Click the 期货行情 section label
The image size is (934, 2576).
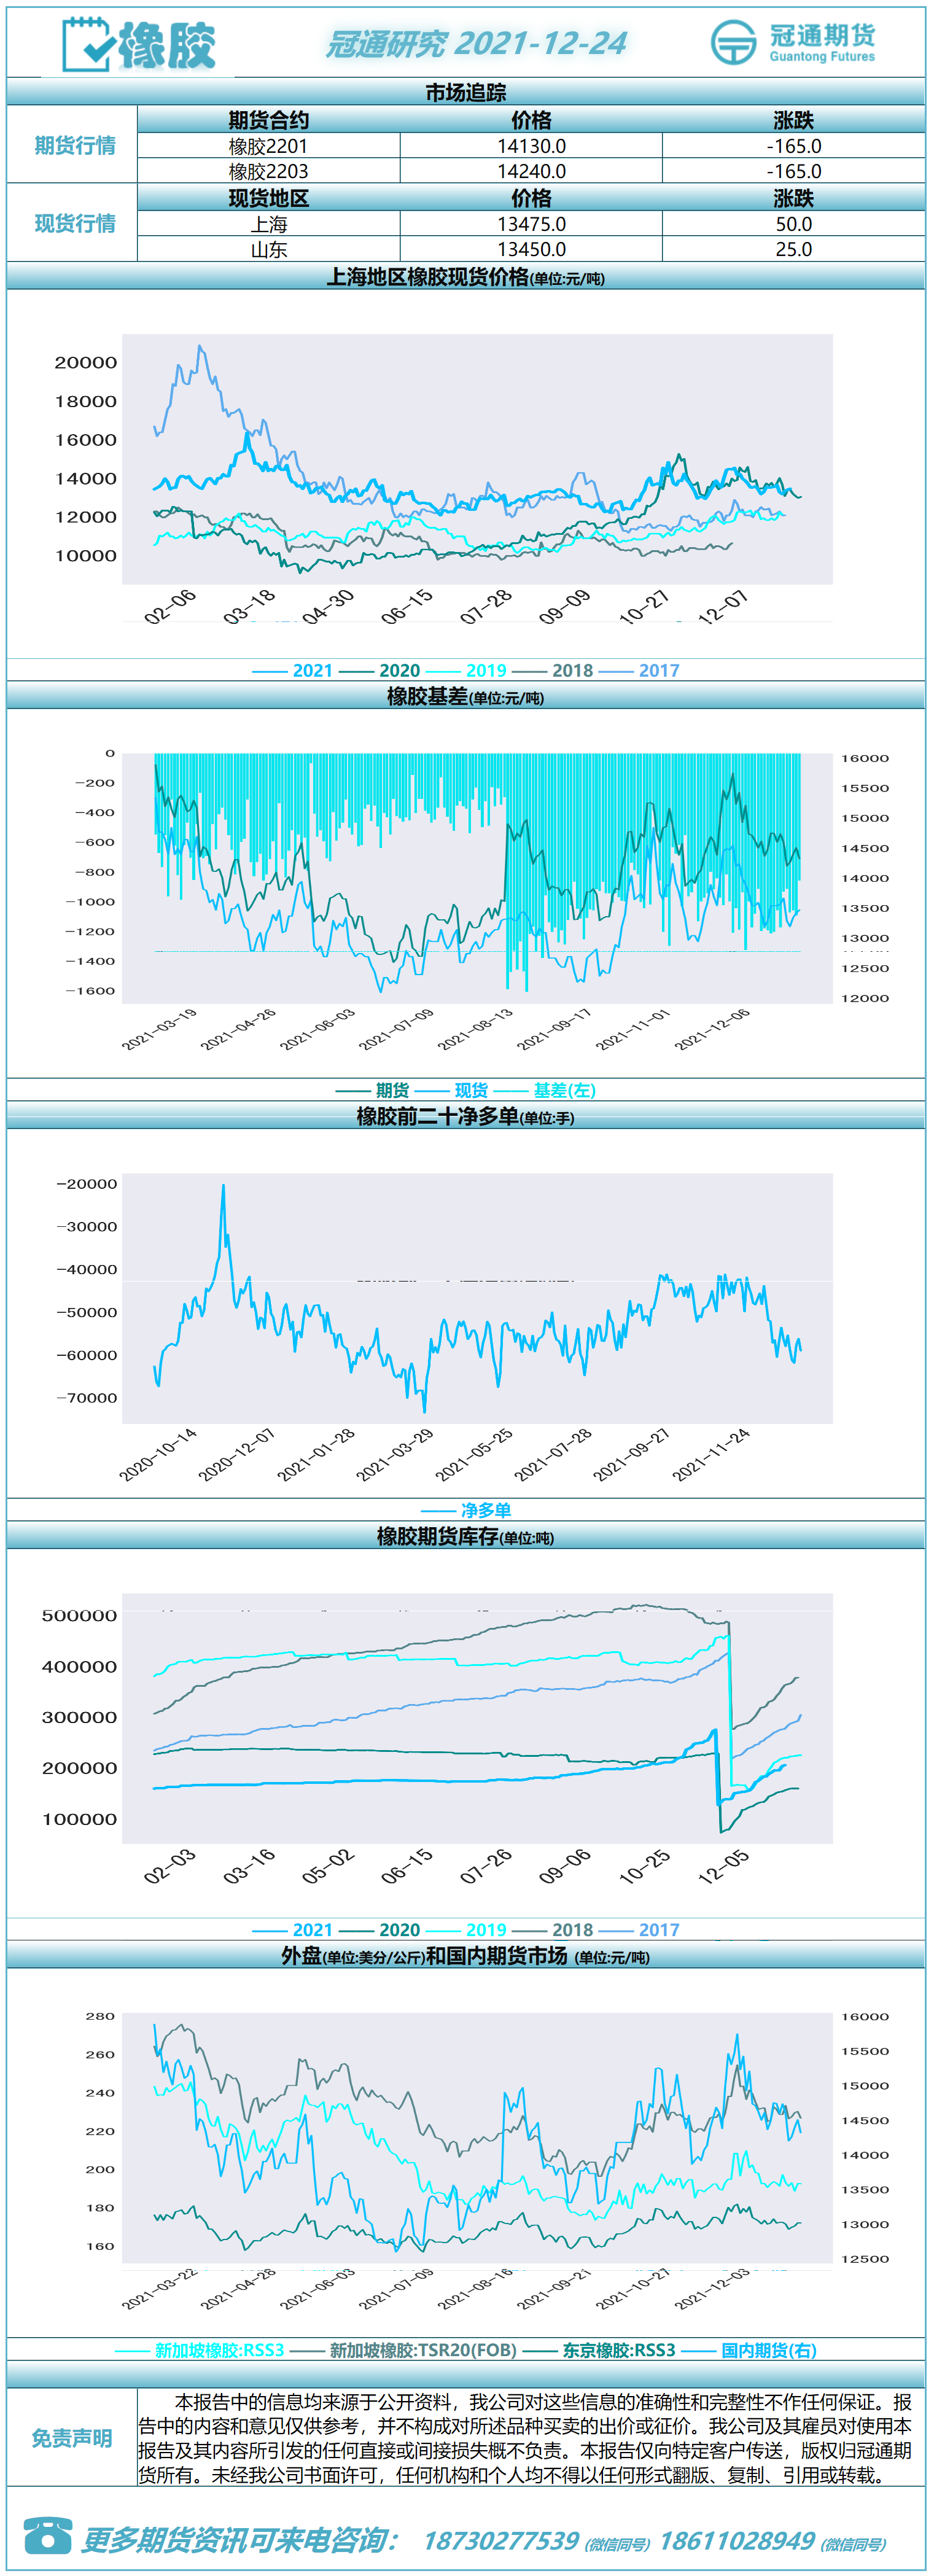click(x=74, y=146)
